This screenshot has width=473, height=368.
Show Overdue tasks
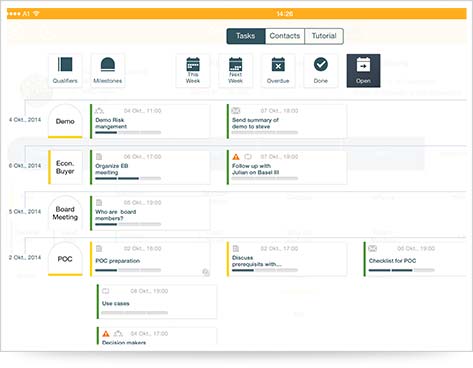278,71
